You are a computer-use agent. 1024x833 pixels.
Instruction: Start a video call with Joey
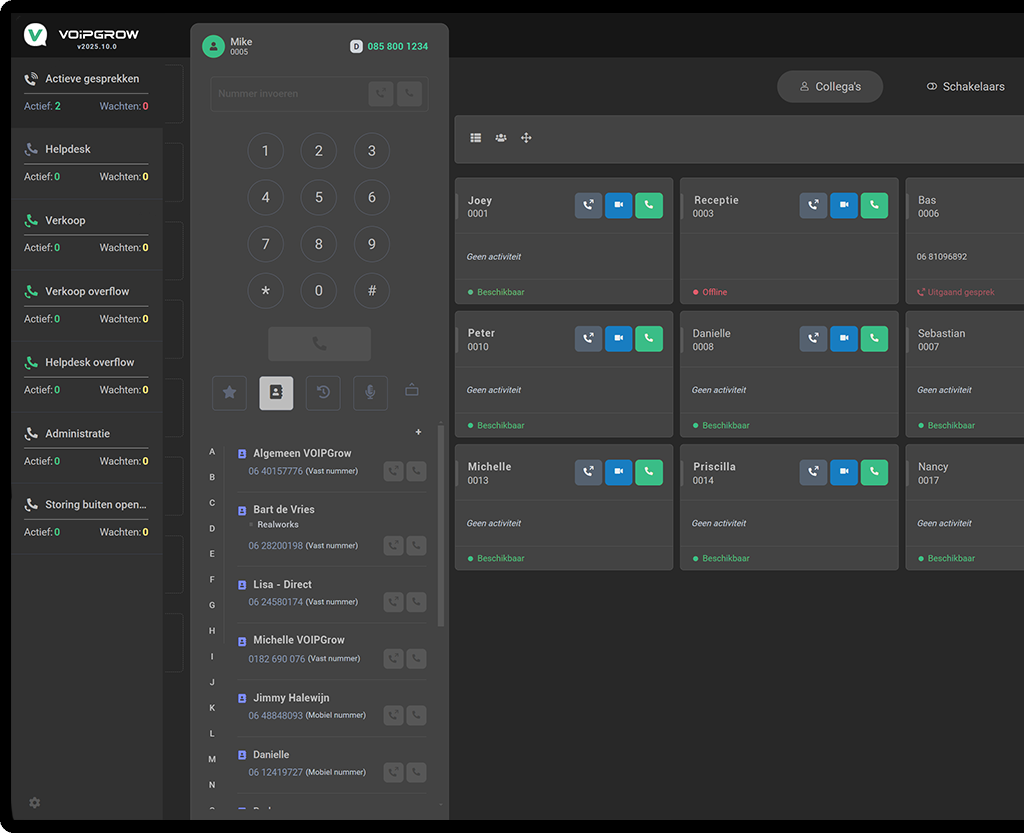[618, 206]
